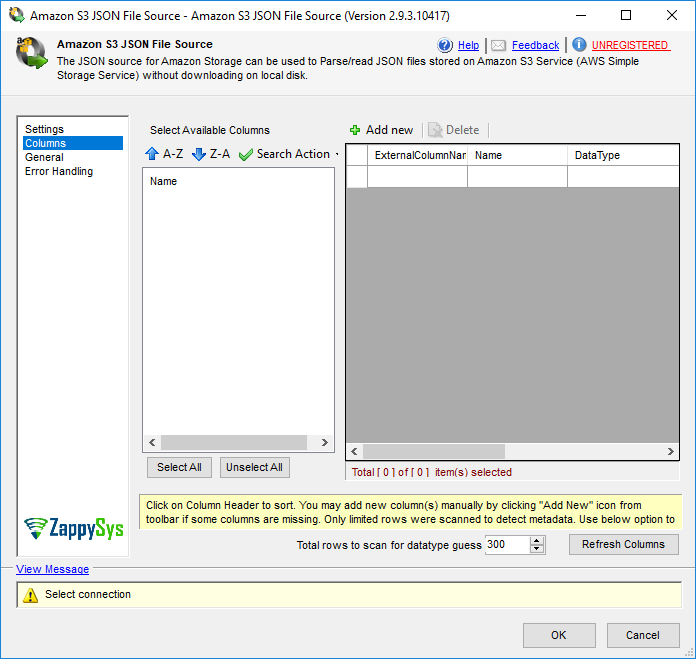Click the Amazon S3 JSON source header icon
696x659 pixels.
[31, 53]
